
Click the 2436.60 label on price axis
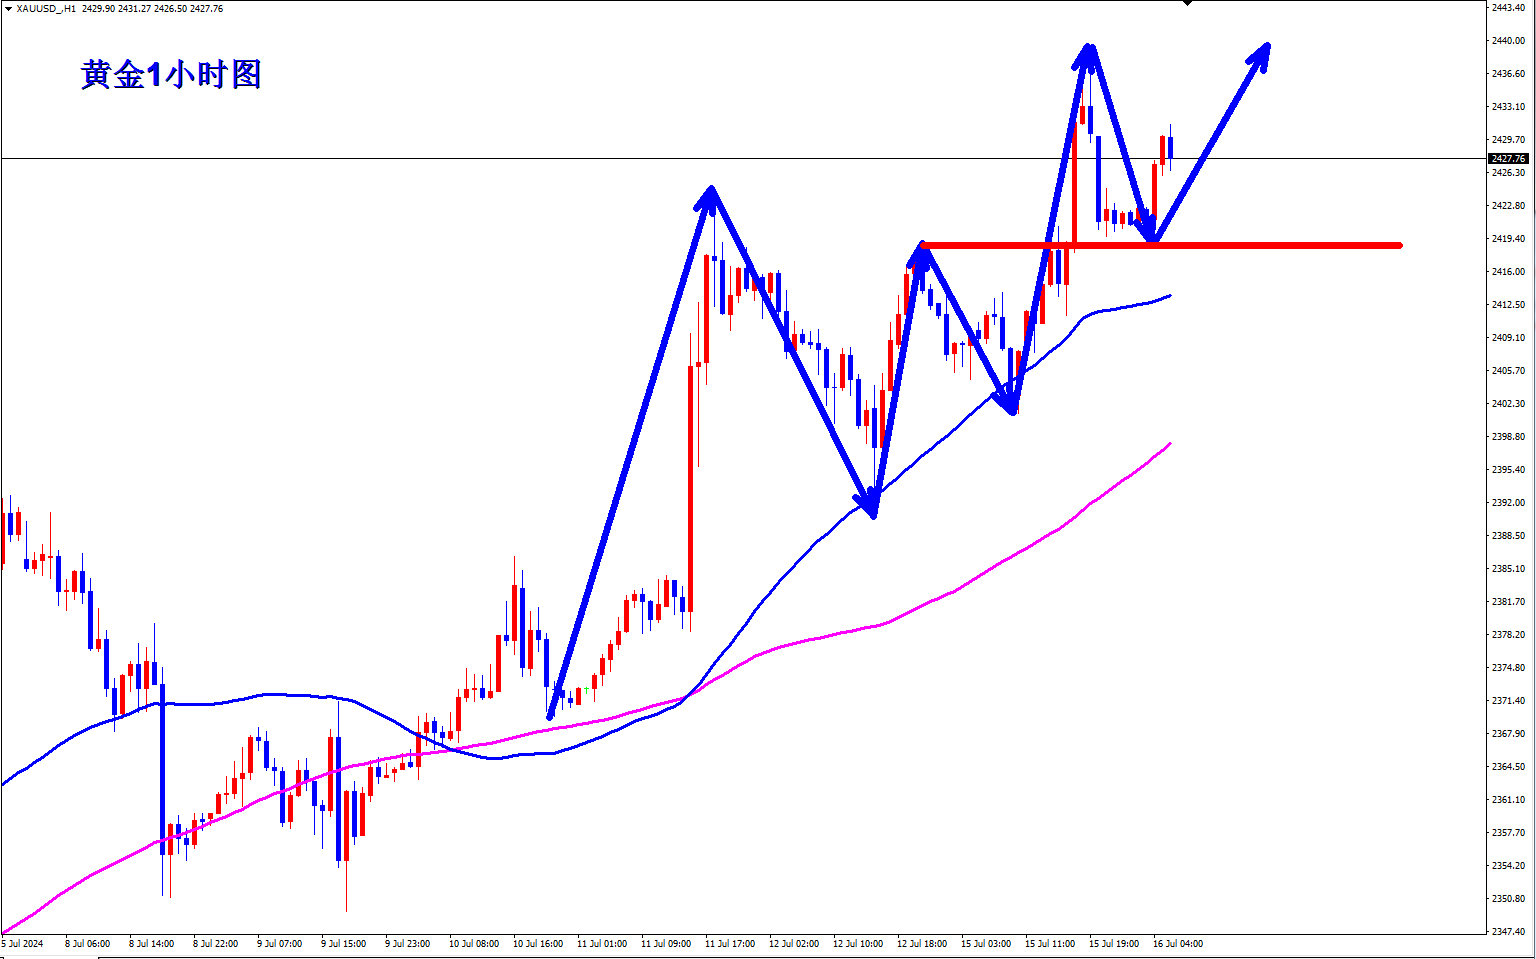(1508, 73)
